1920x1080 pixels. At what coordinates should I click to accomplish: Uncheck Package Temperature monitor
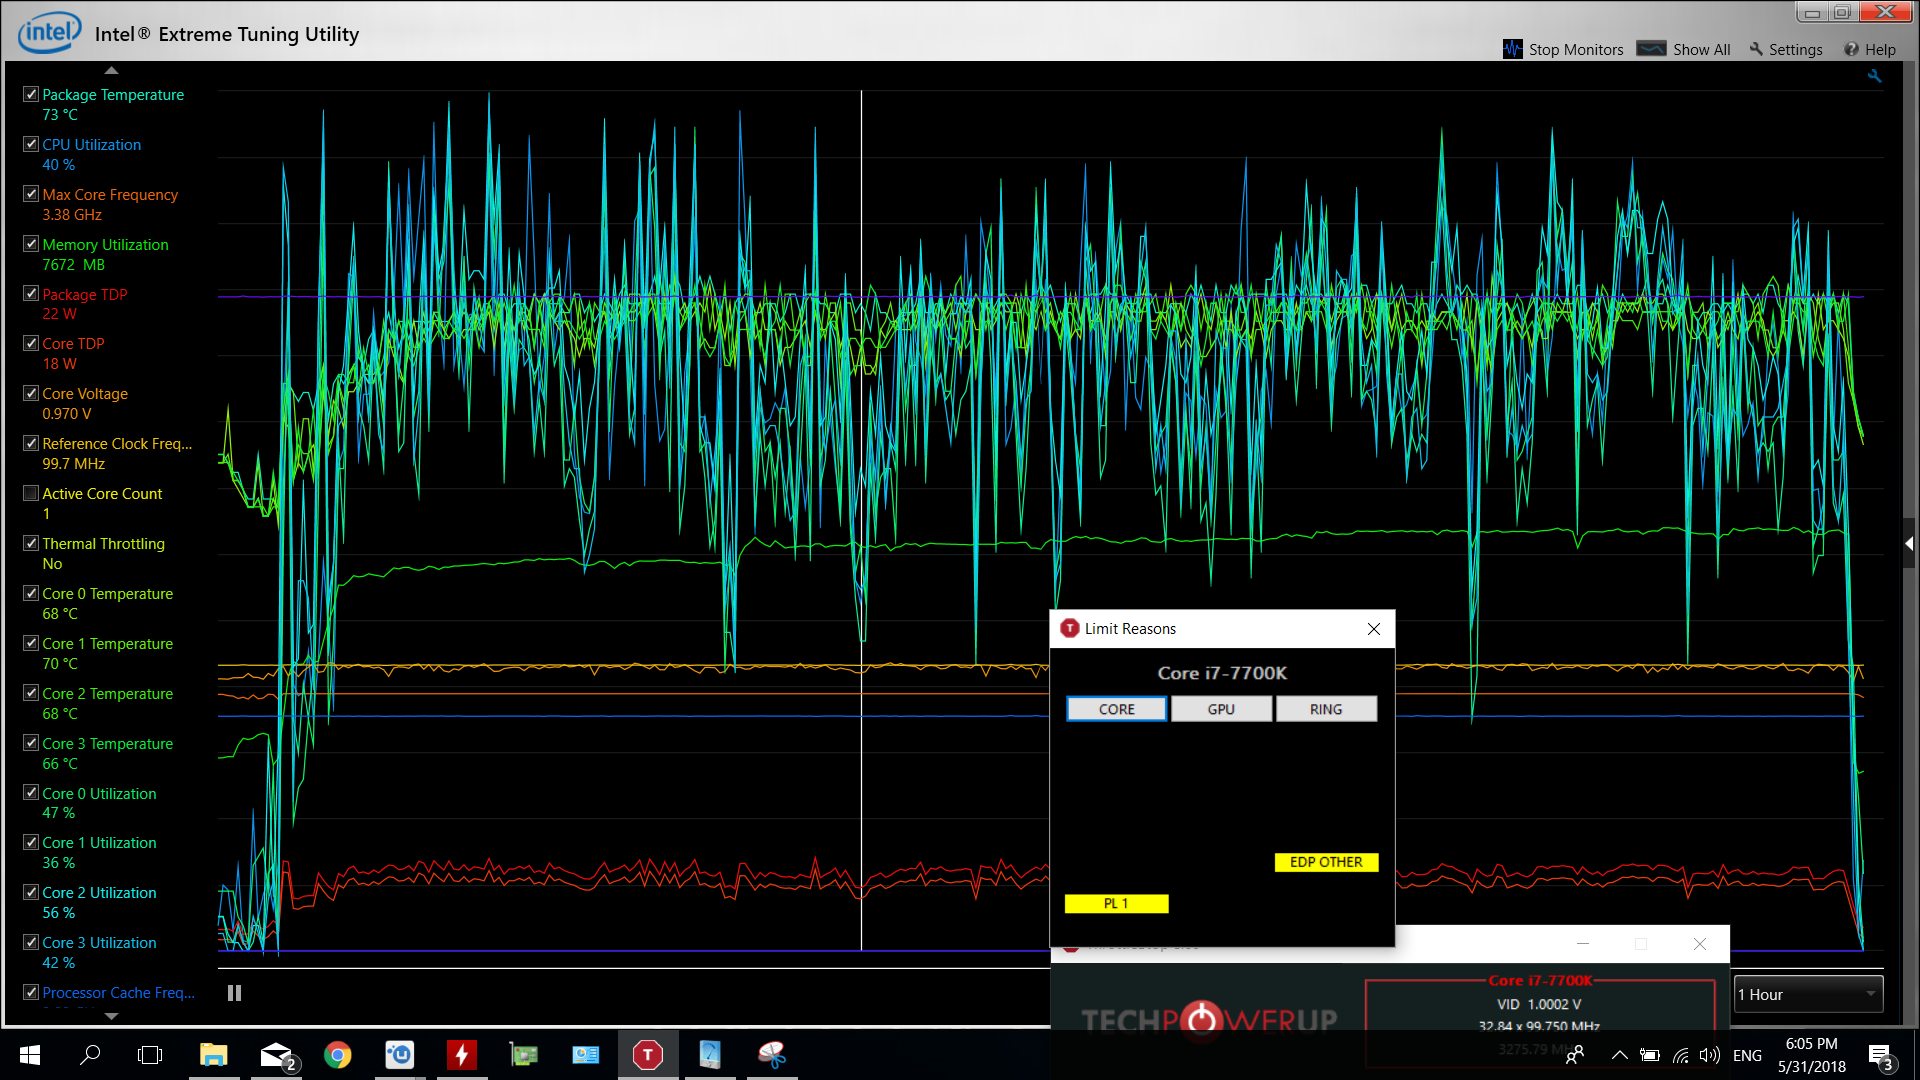click(x=31, y=94)
